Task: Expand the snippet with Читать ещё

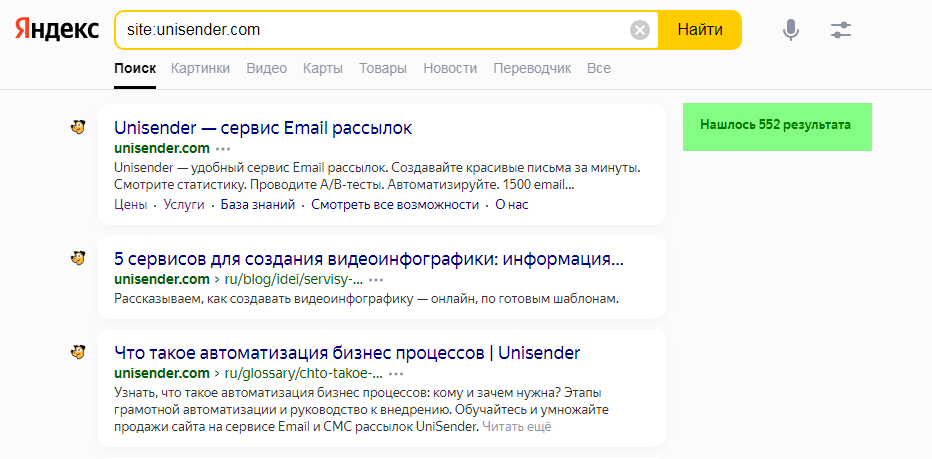Action: 517,426
